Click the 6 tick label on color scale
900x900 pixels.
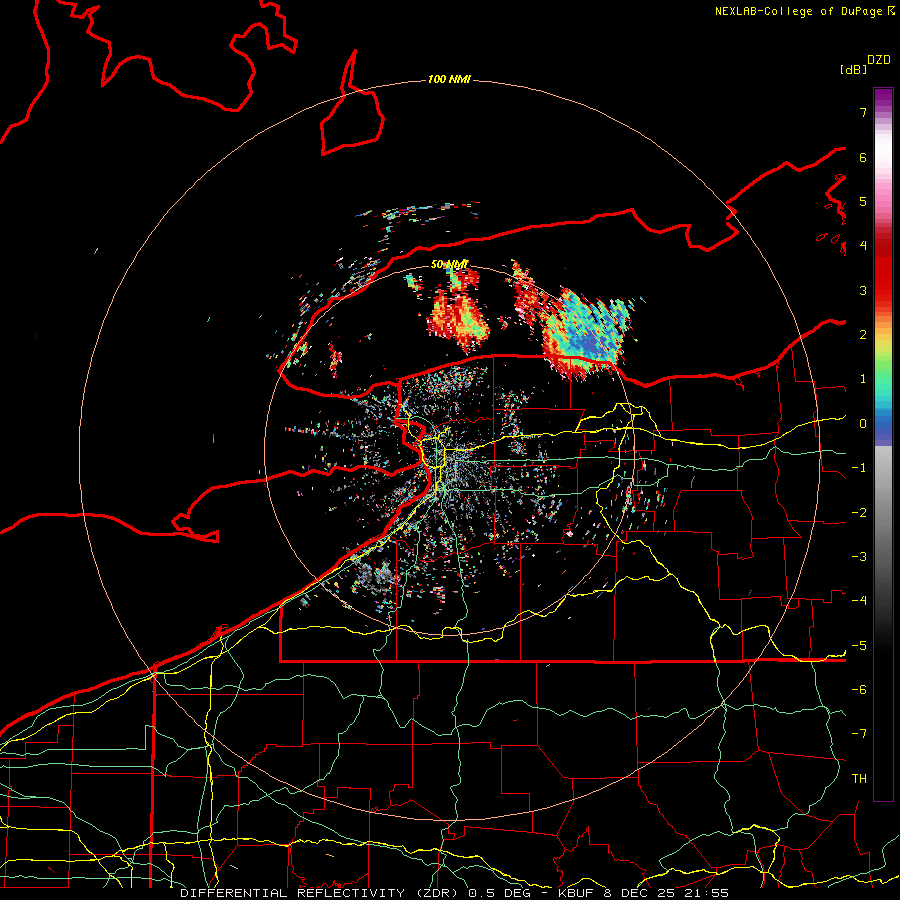pyautogui.click(x=863, y=157)
